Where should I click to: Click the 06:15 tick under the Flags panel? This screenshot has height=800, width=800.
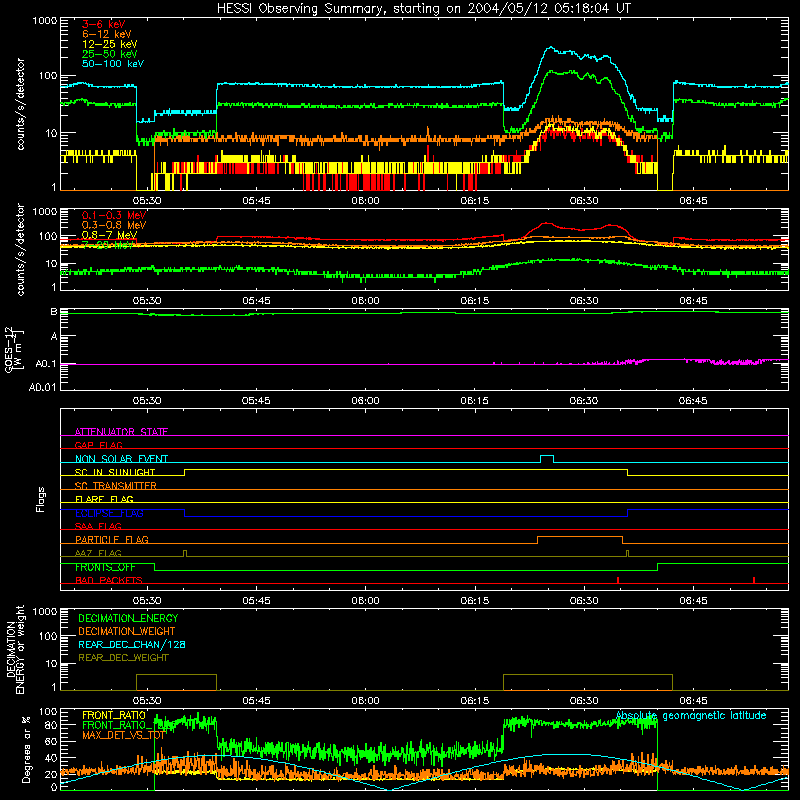pos(474,601)
